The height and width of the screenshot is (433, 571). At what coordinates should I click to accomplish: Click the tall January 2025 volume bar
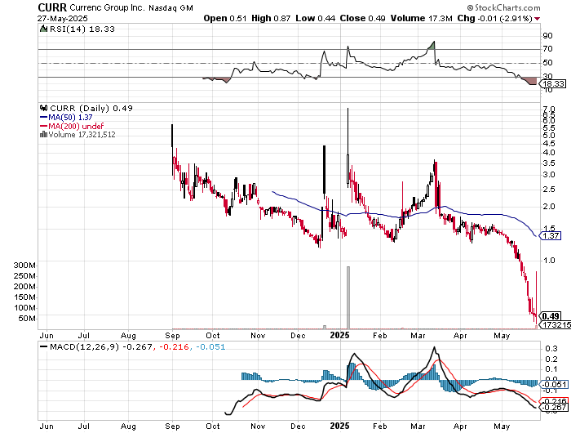click(x=348, y=297)
